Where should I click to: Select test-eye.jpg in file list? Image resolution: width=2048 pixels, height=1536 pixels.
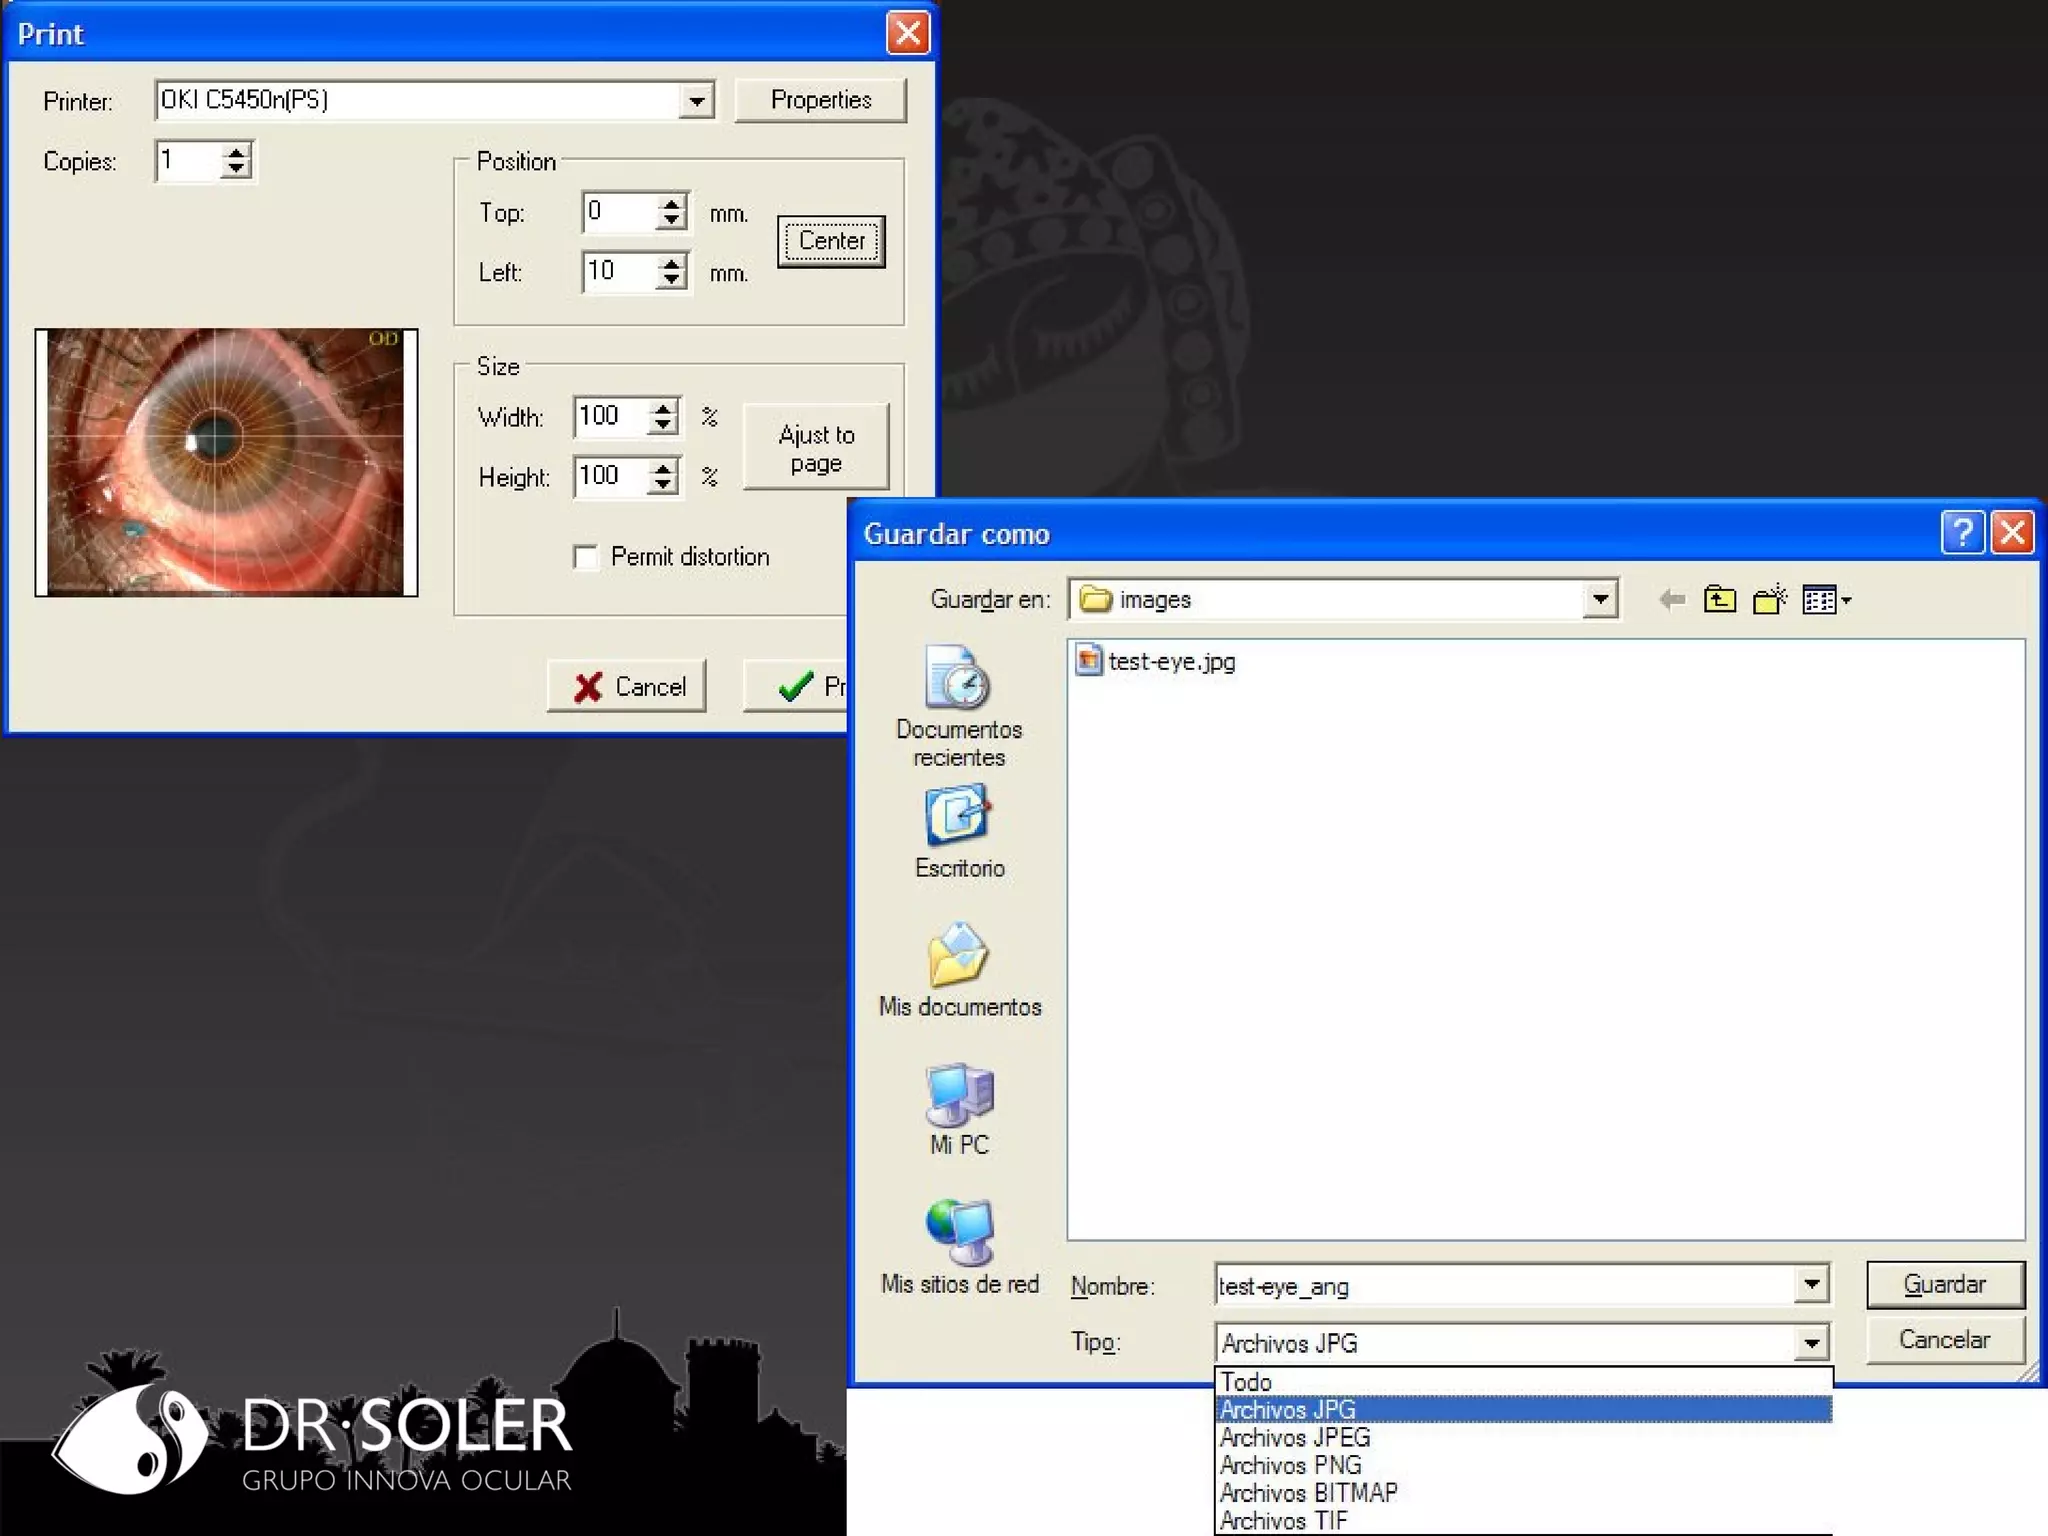point(1170,662)
